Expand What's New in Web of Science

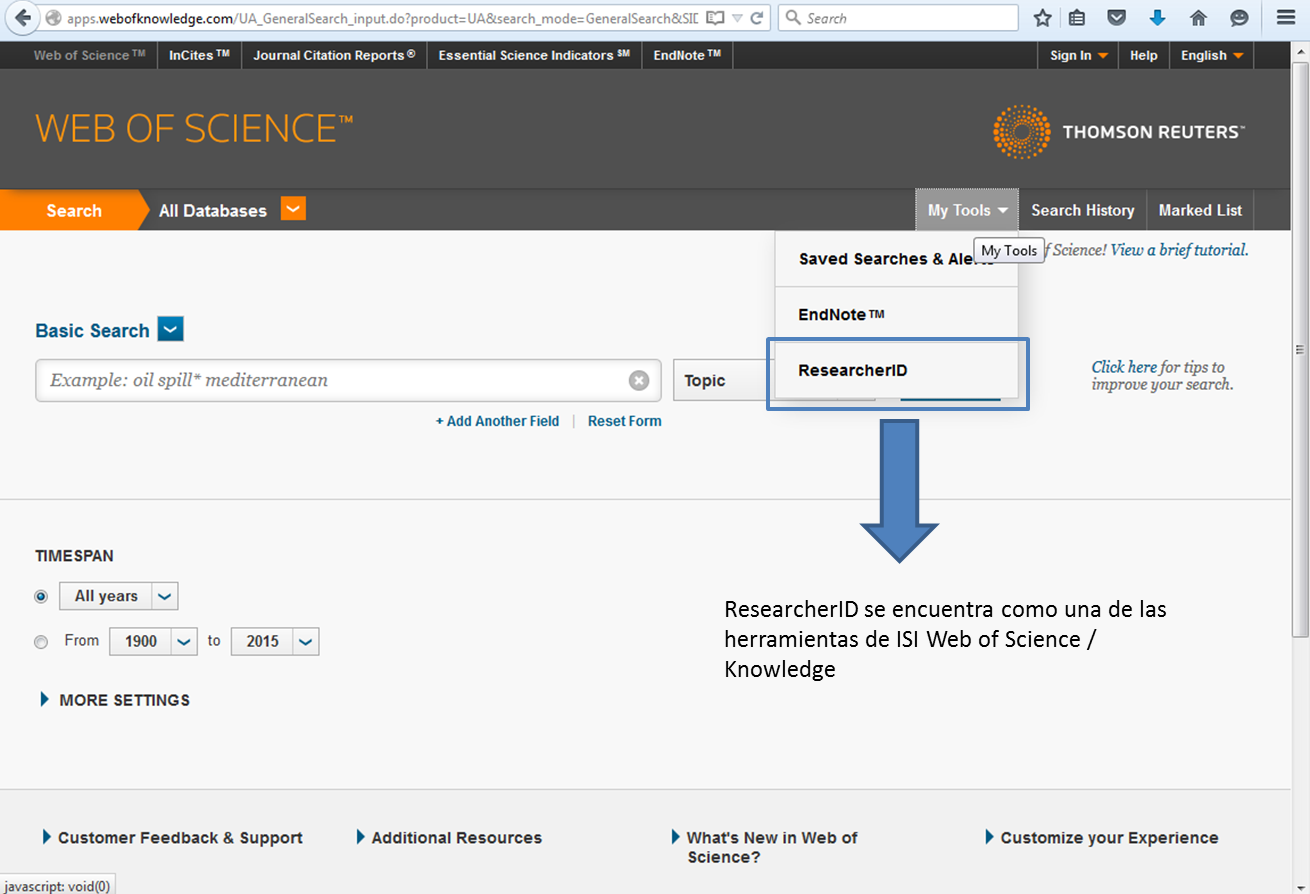click(765, 847)
